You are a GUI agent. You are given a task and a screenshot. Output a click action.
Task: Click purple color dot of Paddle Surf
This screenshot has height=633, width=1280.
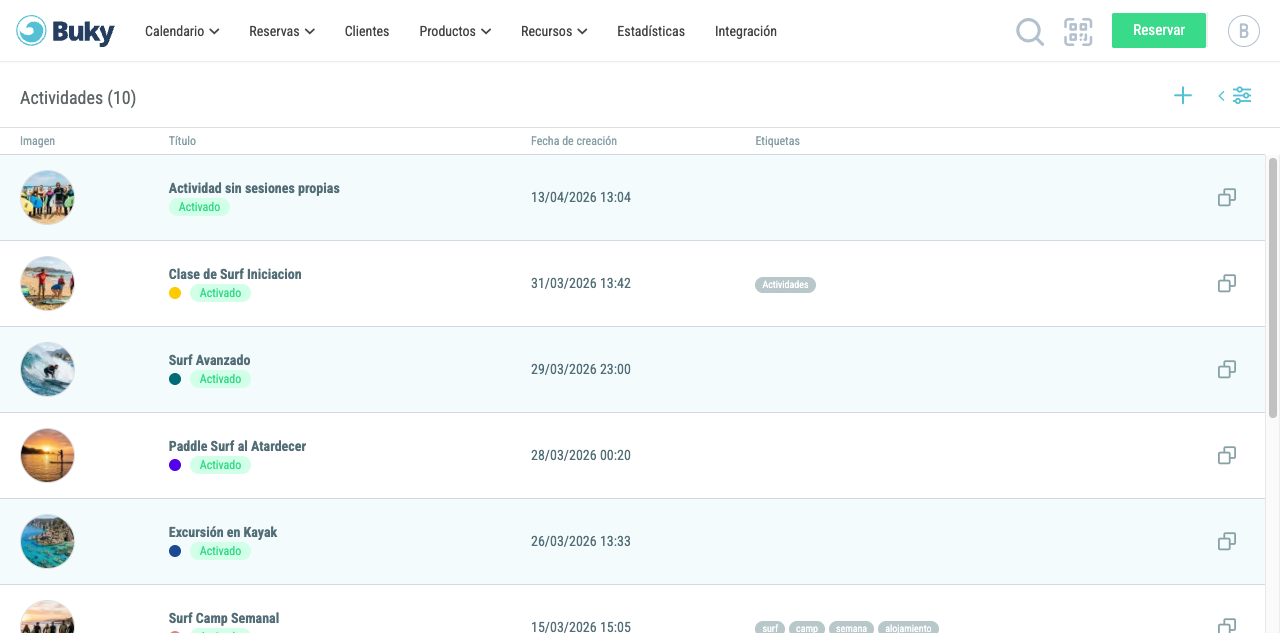point(175,465)
